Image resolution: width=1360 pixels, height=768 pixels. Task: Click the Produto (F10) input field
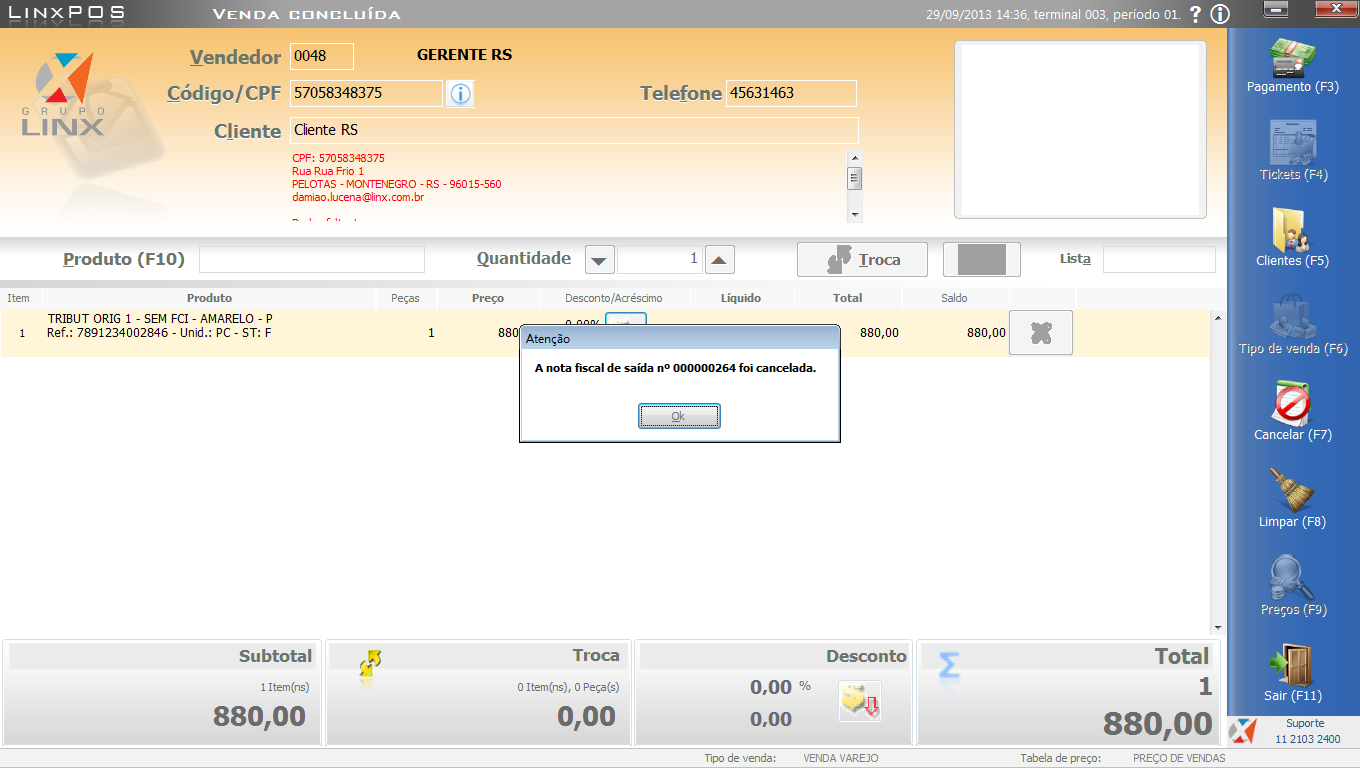[x=312, y=260]
